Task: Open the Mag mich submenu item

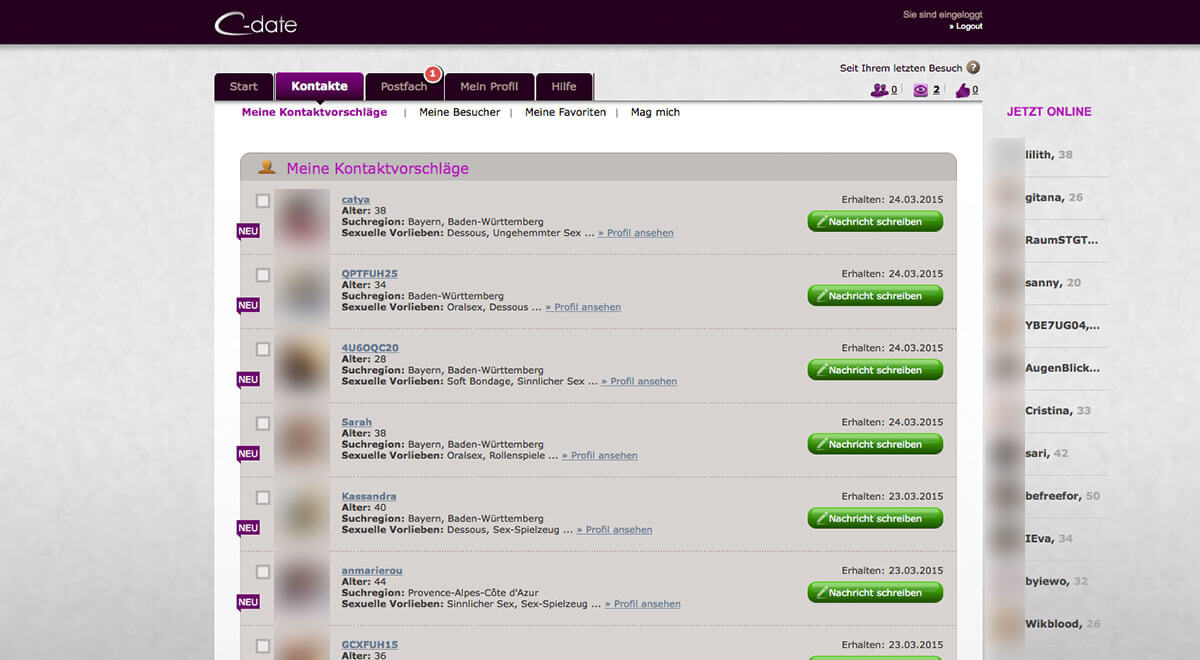Action: click(x=655, y=112)
